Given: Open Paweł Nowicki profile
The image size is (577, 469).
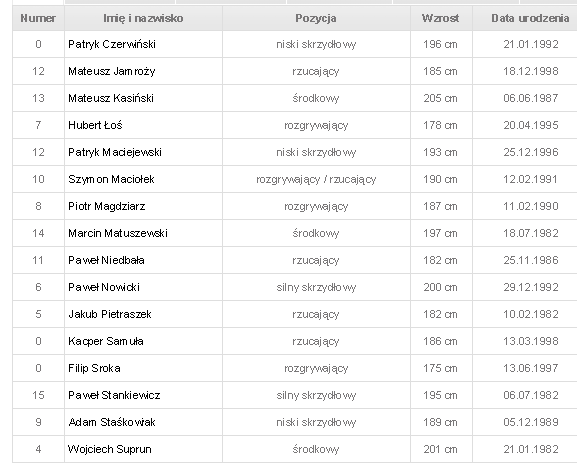Looking at the screenshot, I should (x=104, y=287).
